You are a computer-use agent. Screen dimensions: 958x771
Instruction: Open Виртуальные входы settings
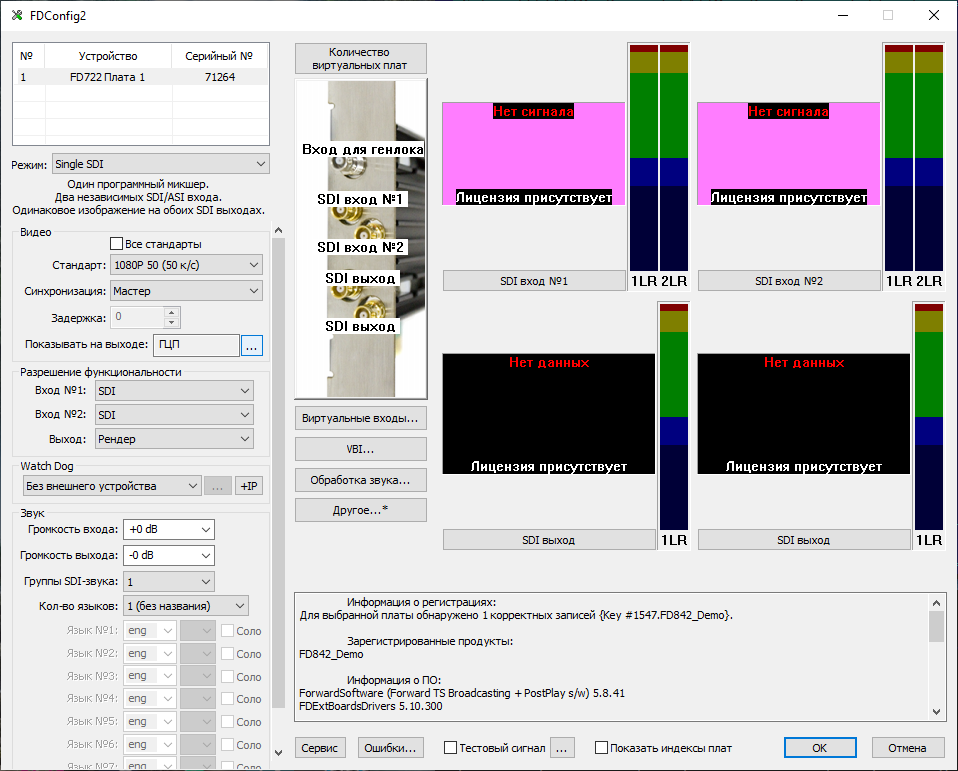[x=361, y=417]
